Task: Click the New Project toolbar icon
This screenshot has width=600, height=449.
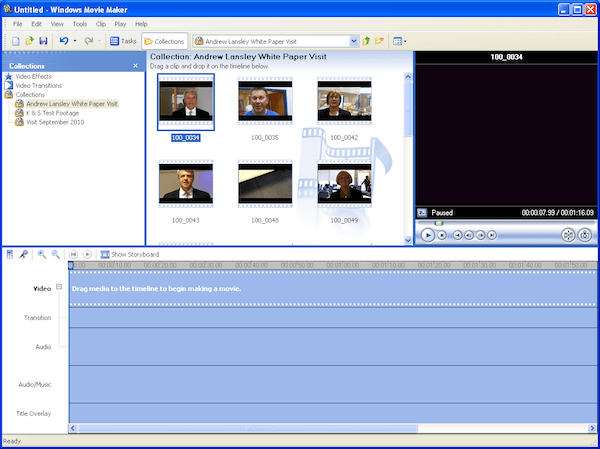Action: (16, 41)
